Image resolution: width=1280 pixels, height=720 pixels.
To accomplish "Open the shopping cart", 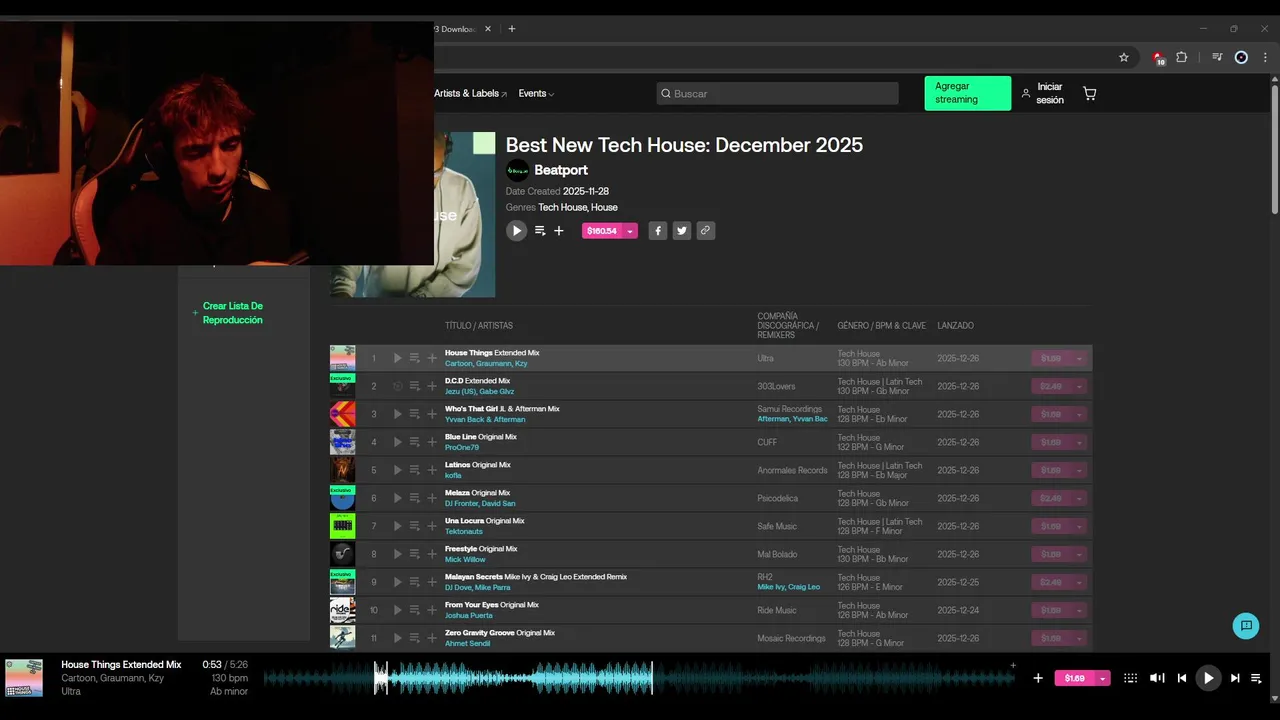I will point(1090,94).
